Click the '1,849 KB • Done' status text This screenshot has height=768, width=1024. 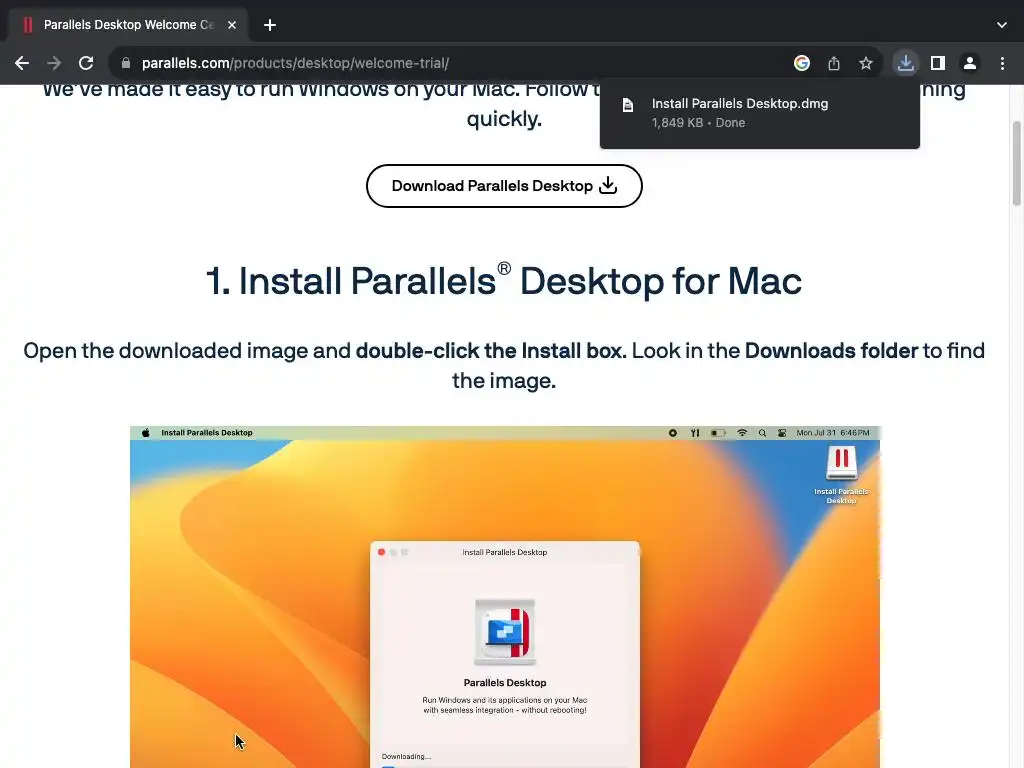(x=698, y=123)
